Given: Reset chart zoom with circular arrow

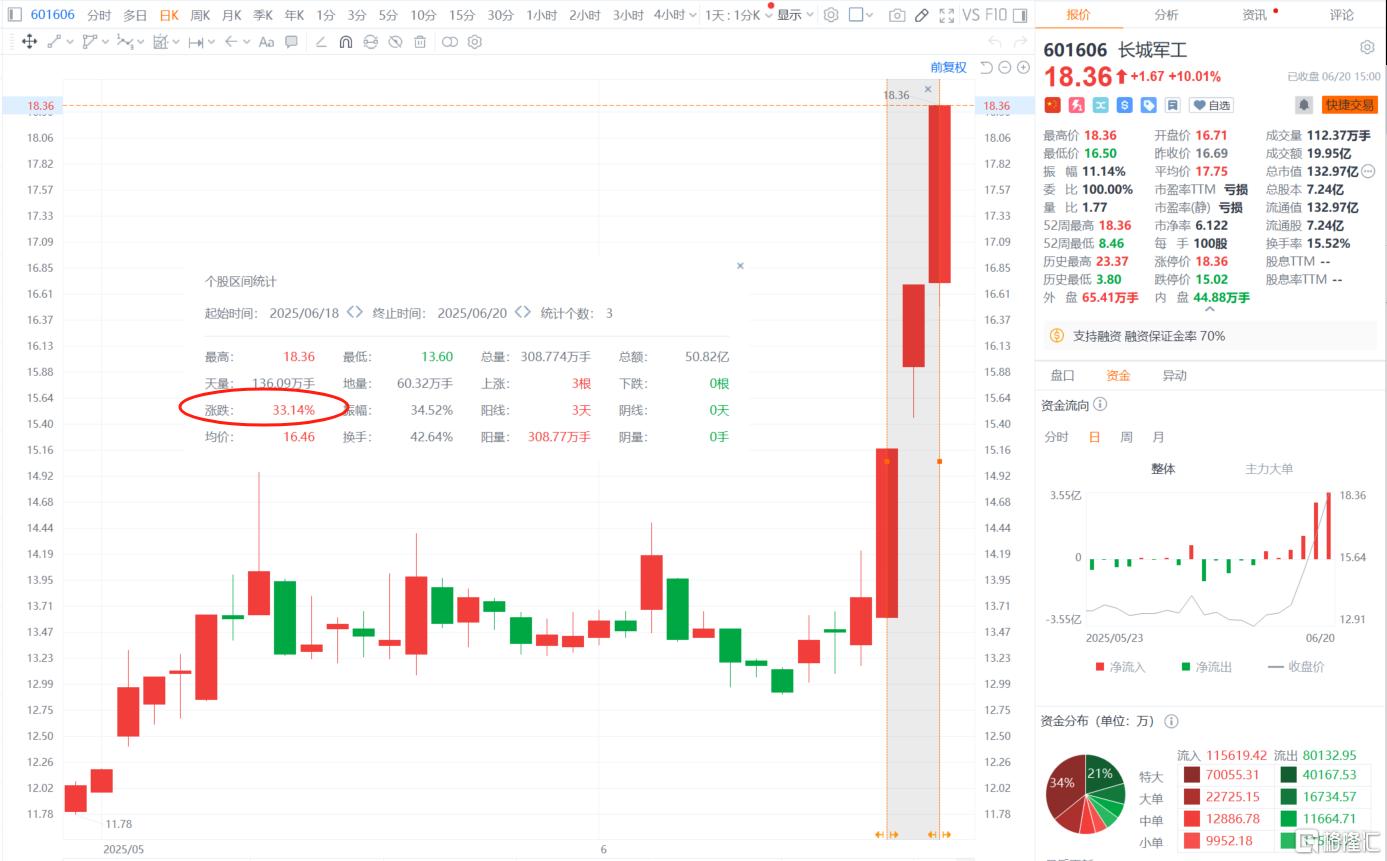Looking at the screenshot, I should click(x=986, y=67).
